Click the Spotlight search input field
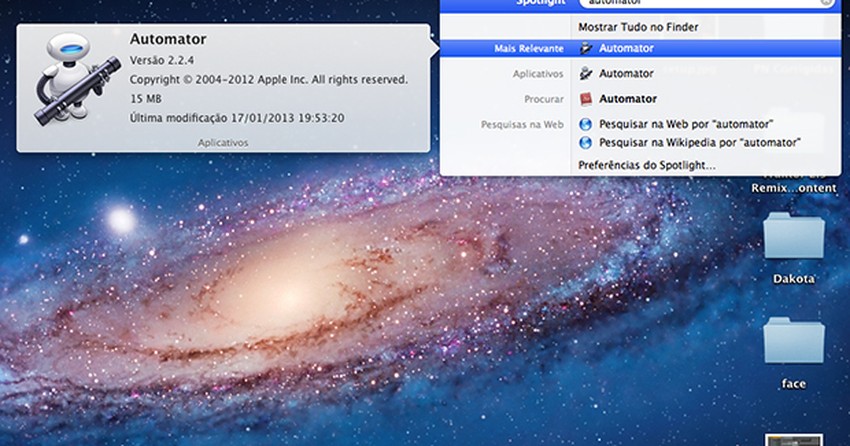The width and height of the screenshot is (850, 446). click(707, 3)
